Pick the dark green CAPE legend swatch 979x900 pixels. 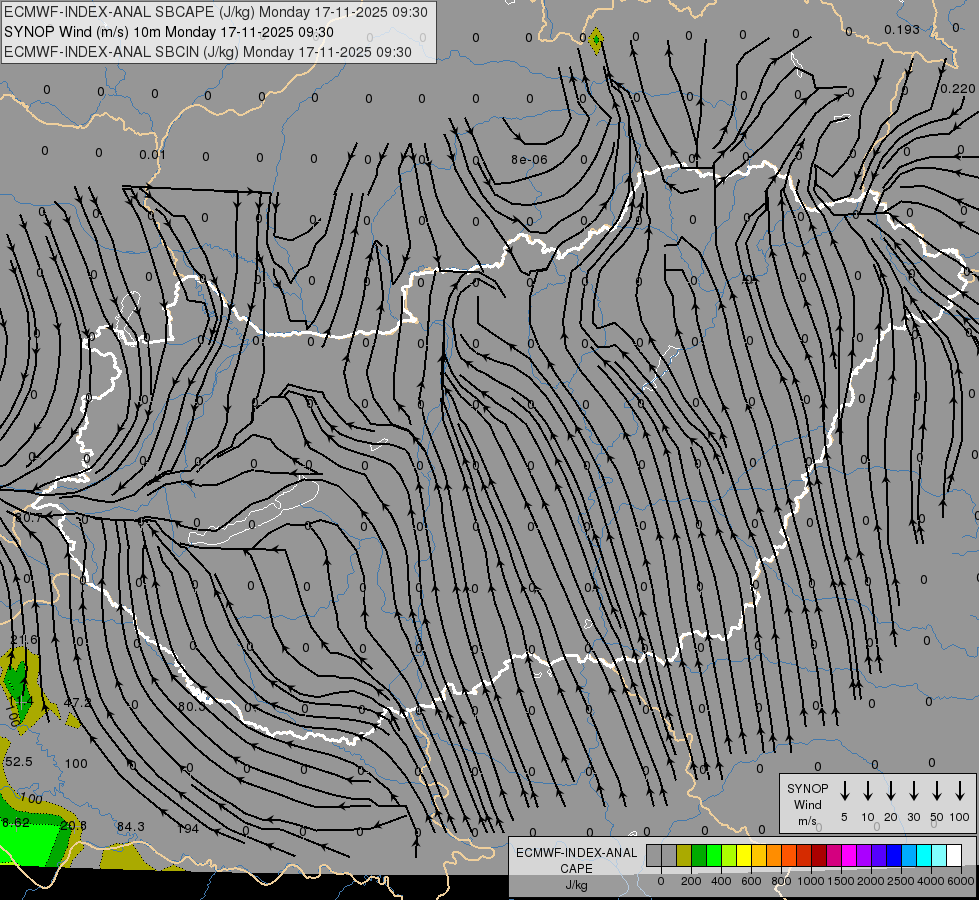[699, 855]
